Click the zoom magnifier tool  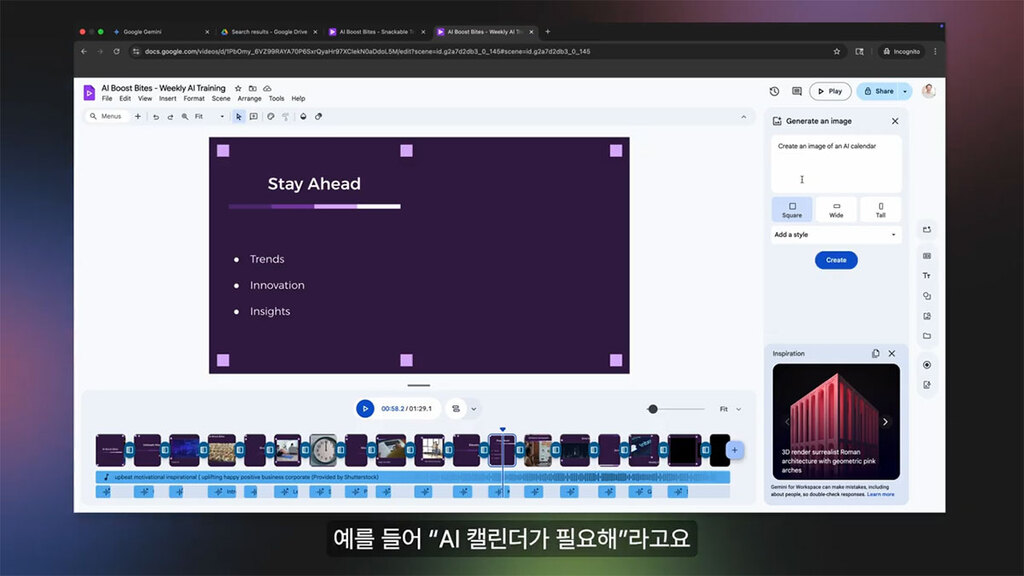pyautogui.click(x=185, y=117)
